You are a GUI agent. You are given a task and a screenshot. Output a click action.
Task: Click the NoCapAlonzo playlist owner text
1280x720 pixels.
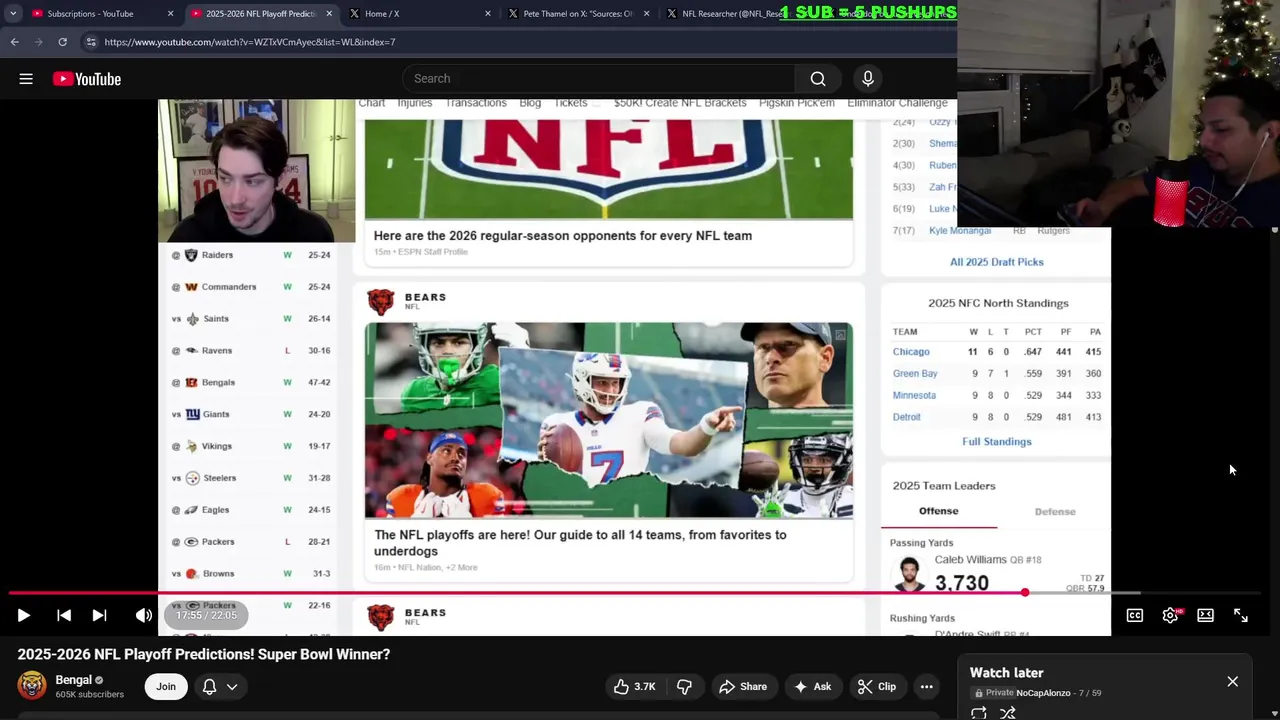pyautogui.click(x=1044, y=693)
